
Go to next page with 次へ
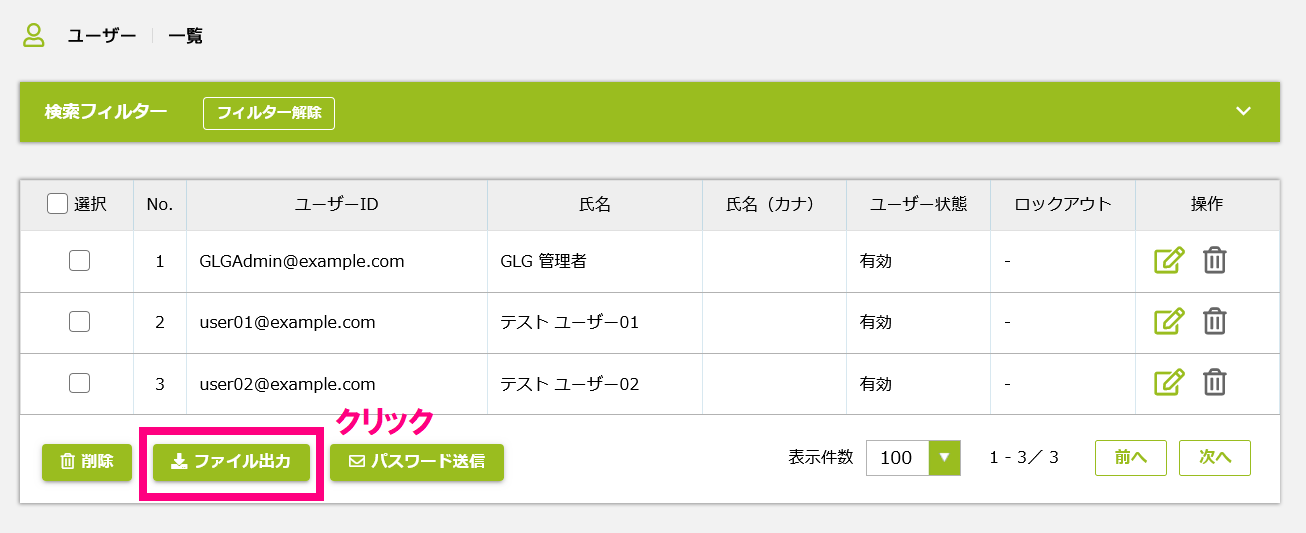click(1215, 457)
